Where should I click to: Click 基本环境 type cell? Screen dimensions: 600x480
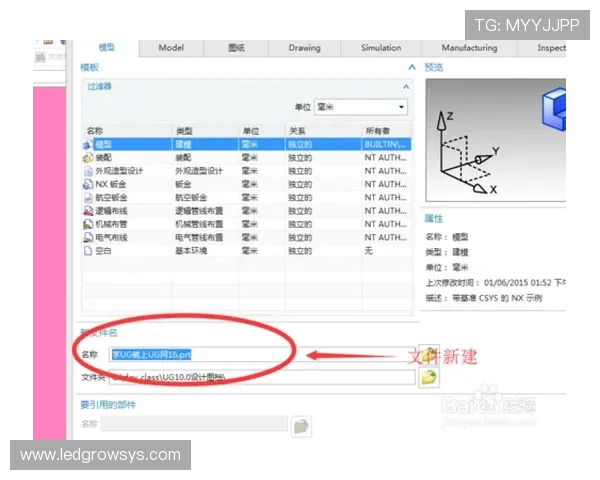[x=191, y=251]
